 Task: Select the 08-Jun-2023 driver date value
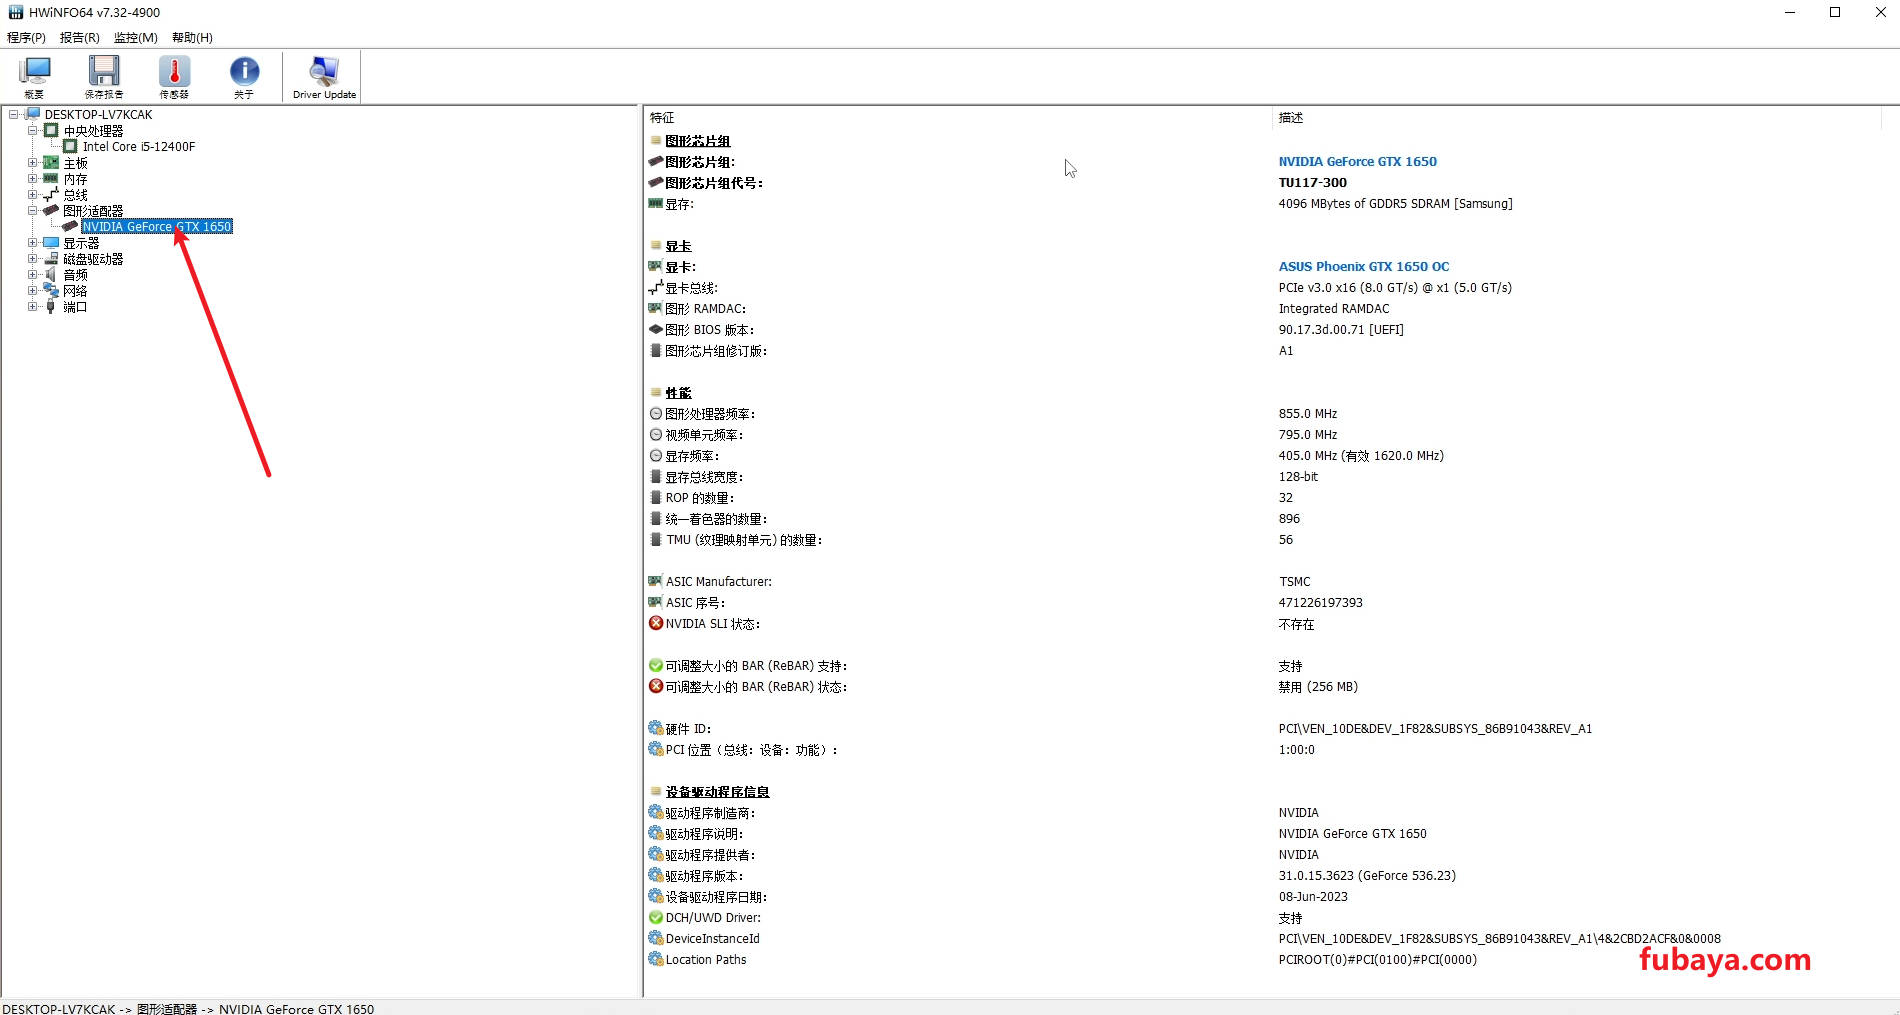(1313, 896)
